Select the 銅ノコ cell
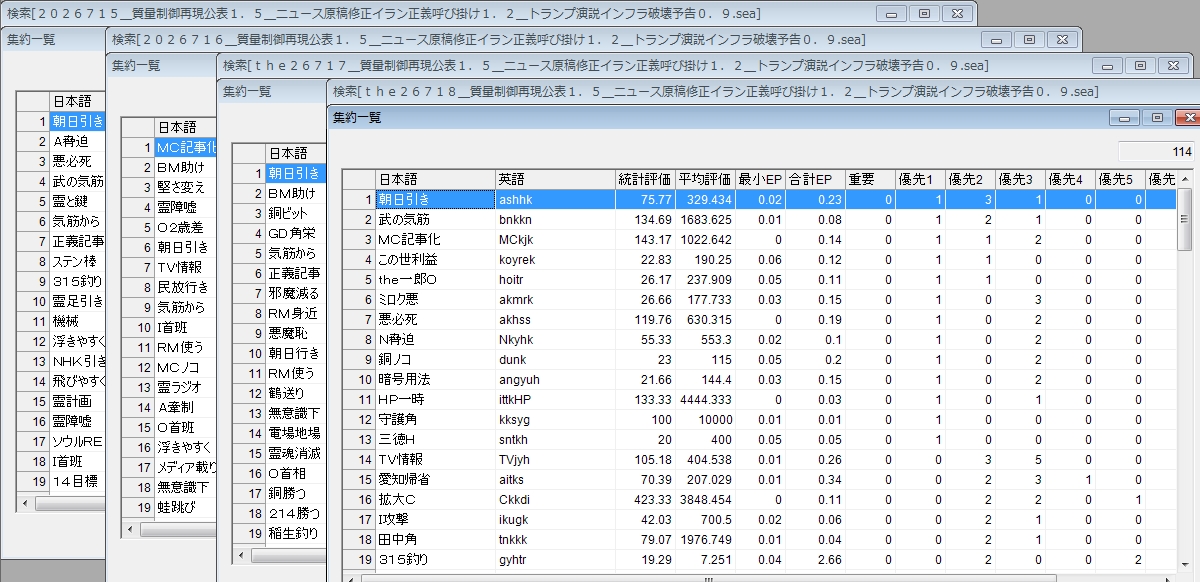 (435, 359)
